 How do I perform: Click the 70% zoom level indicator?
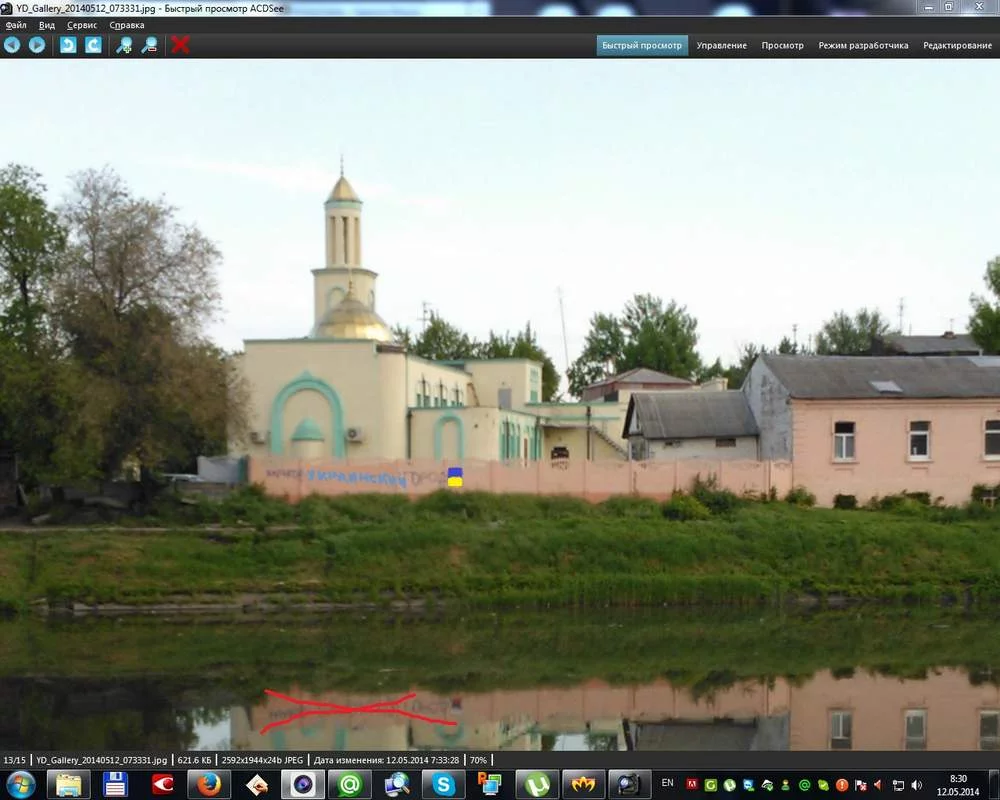point(477,760)
